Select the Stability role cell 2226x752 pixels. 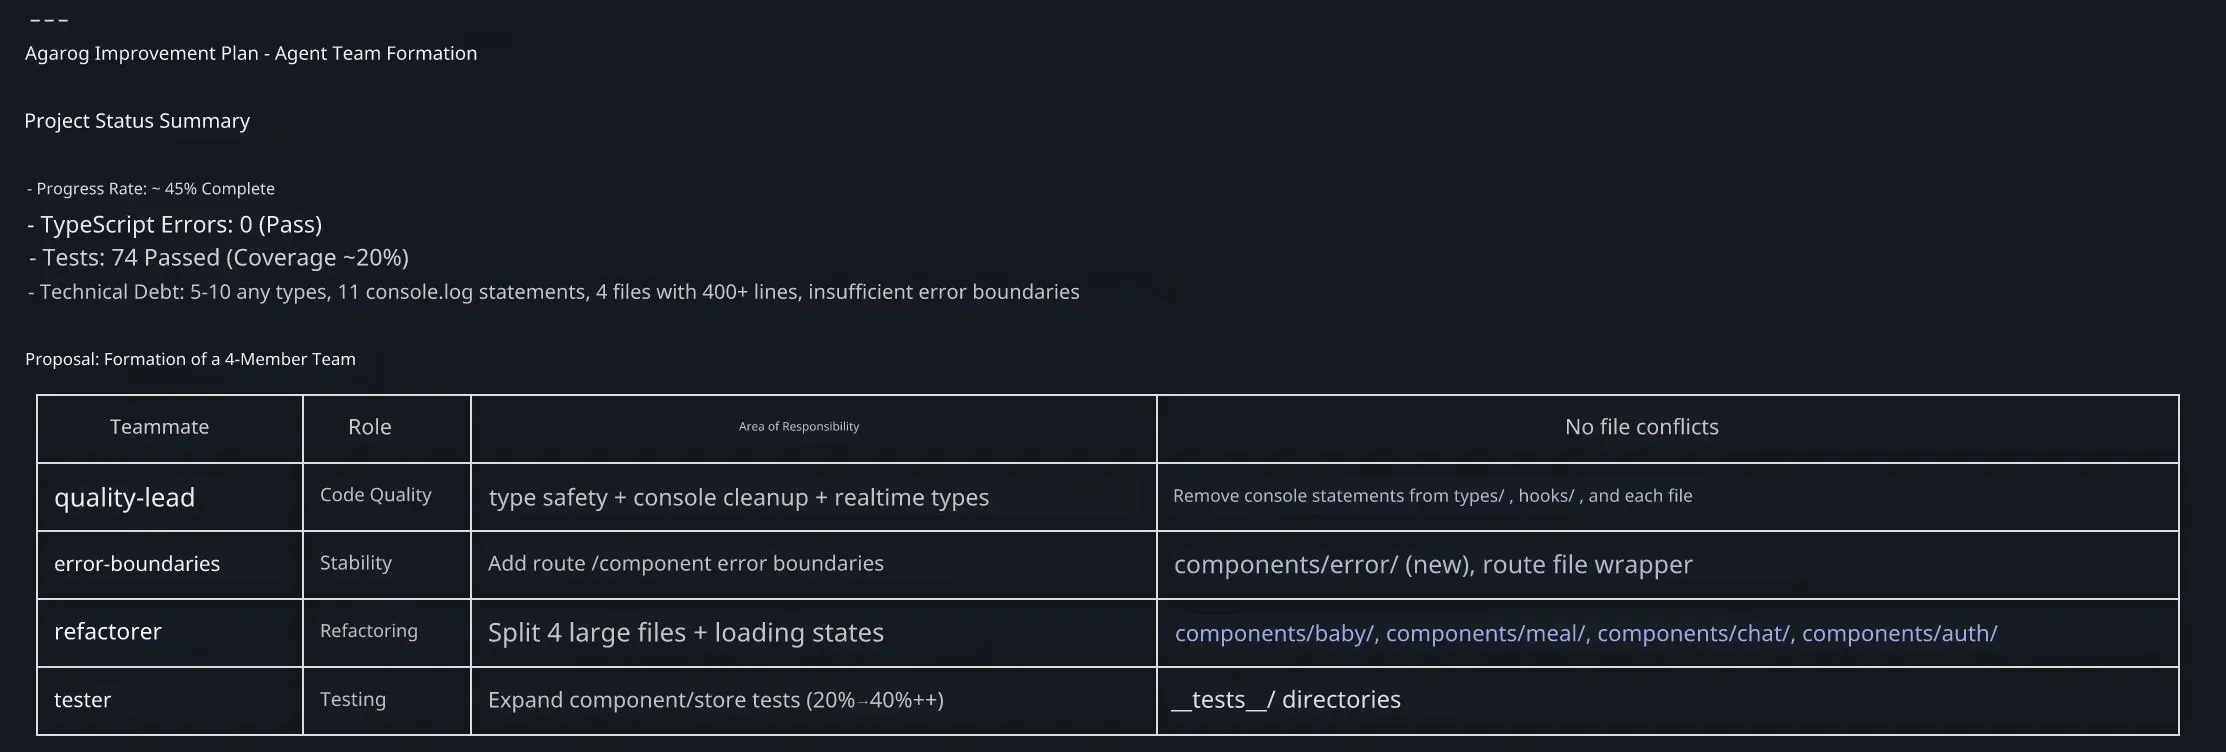click(x=355, y=563)
